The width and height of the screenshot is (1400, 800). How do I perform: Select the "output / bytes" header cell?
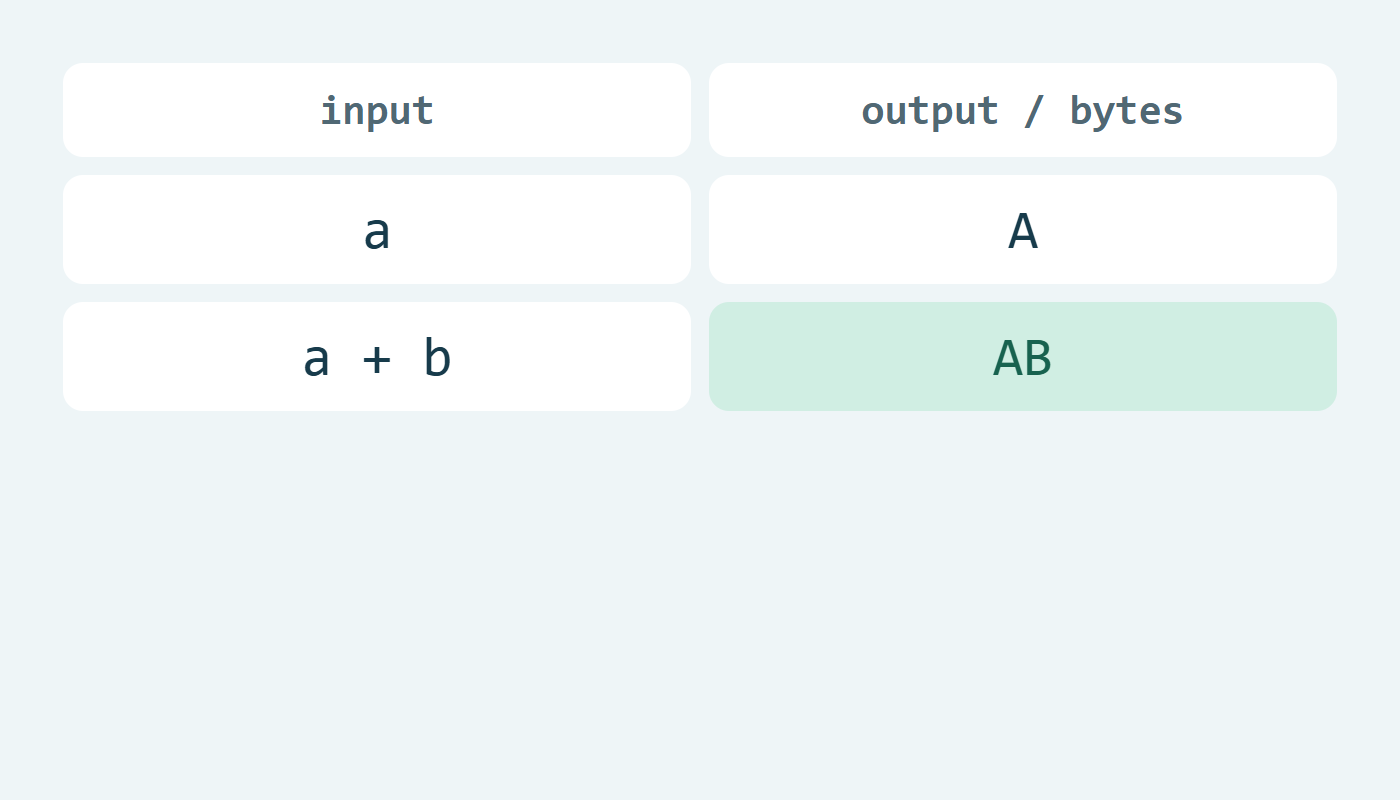pyautogui.click(x=1023, y=110)
